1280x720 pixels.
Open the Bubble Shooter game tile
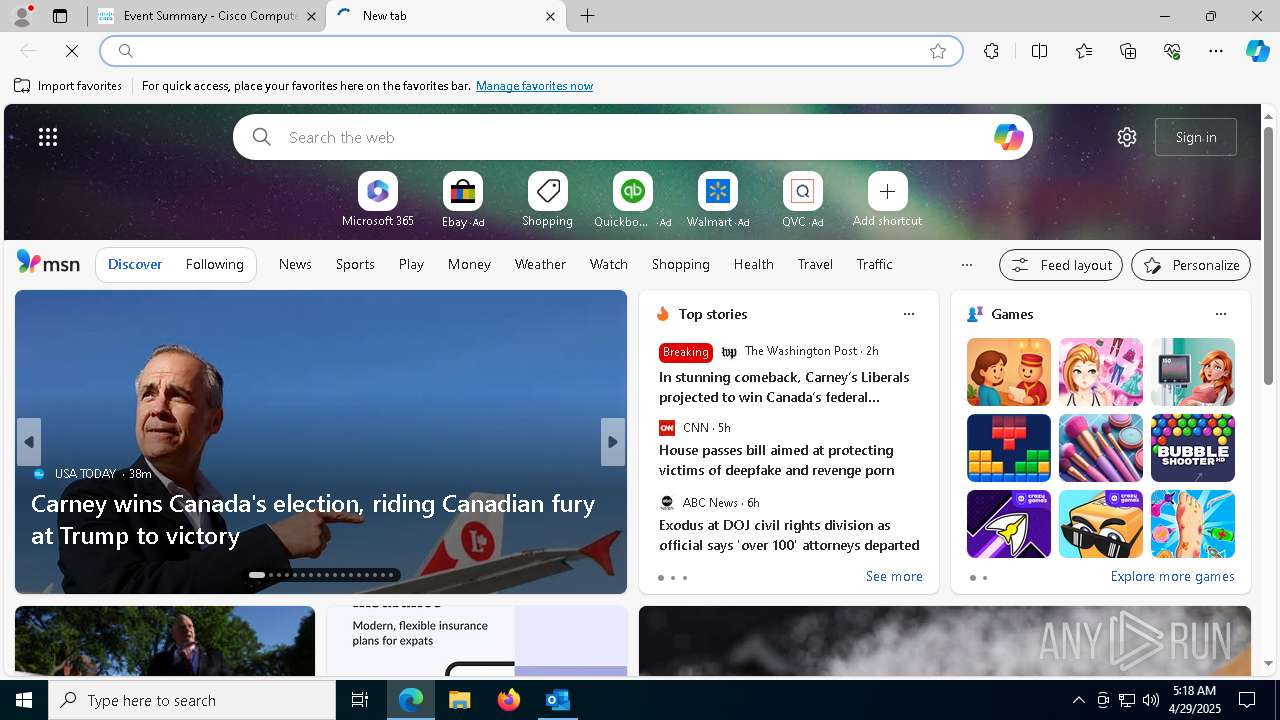tap(1192, 448)
